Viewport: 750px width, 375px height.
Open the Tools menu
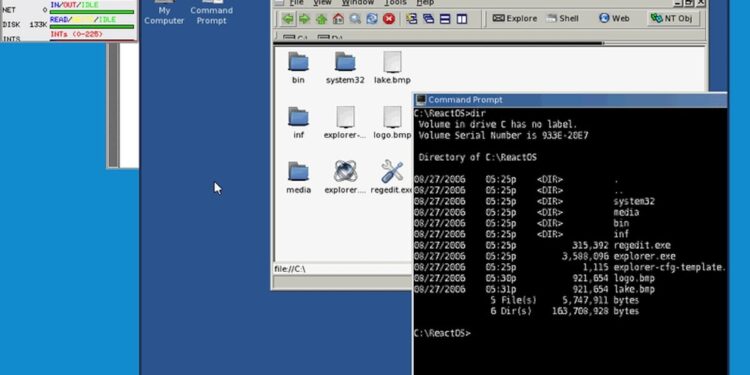point(395,3)
